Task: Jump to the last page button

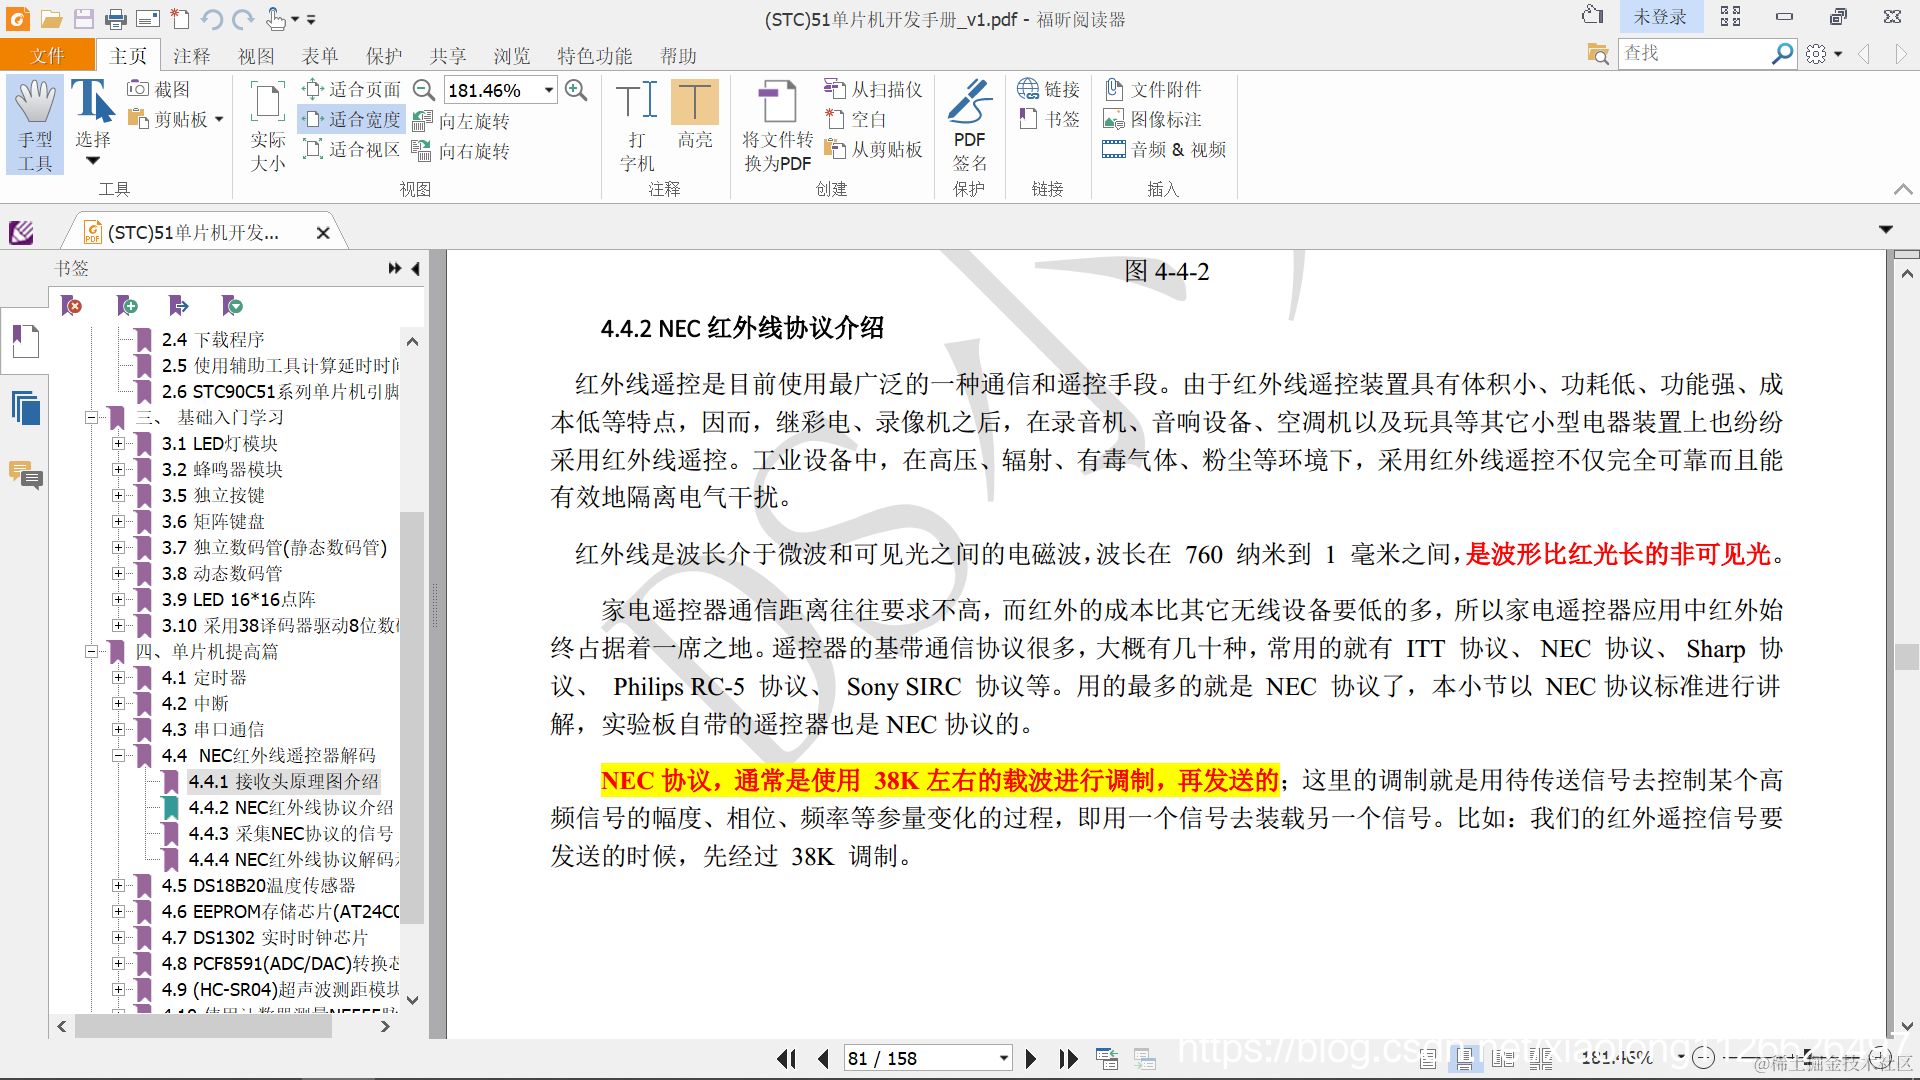Action: pyautogui.click(x=1068, y=1058)
